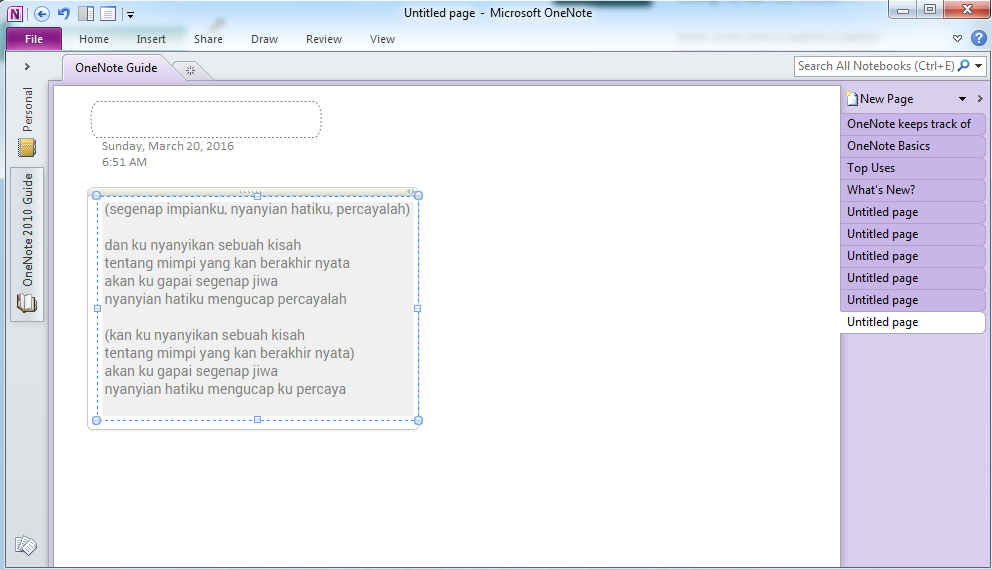Viewport: 992px width, 570px height.
Task: Open the New Page dropdown arrow
Action: (962, 99)
